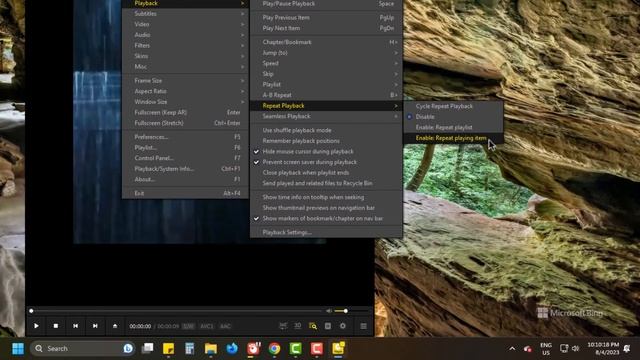Click the seek bar handle at start
Image resolution: width=640 pixels, height=360 pixels.
pos(31,311)
